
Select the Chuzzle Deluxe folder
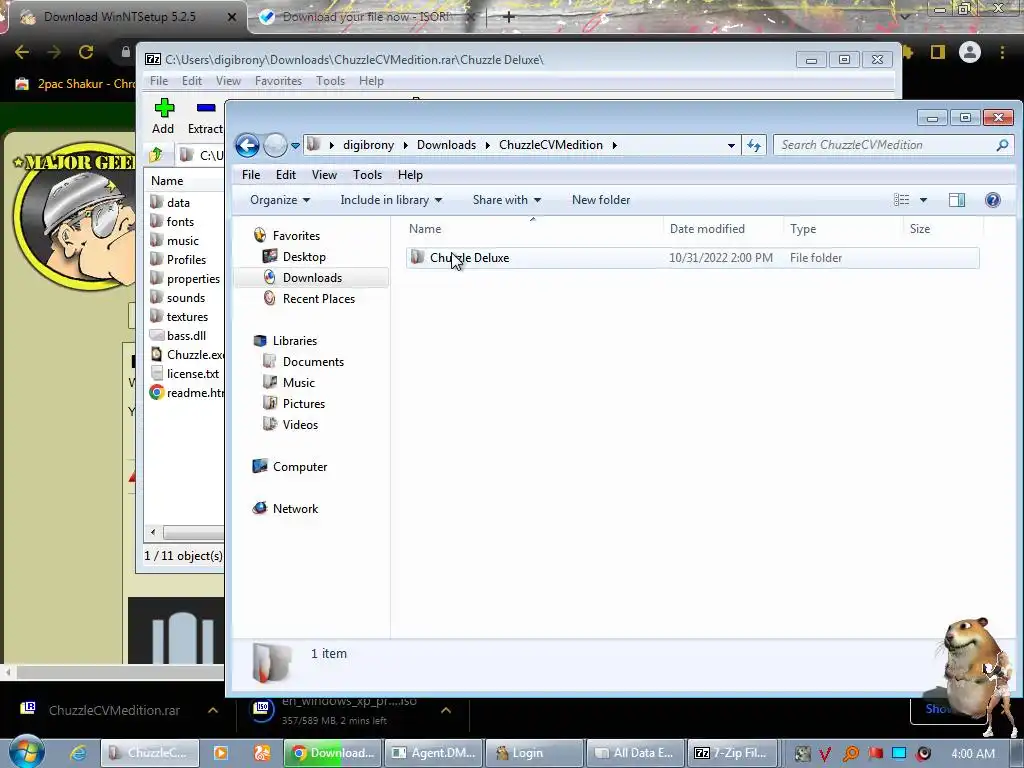click(692, 258)
